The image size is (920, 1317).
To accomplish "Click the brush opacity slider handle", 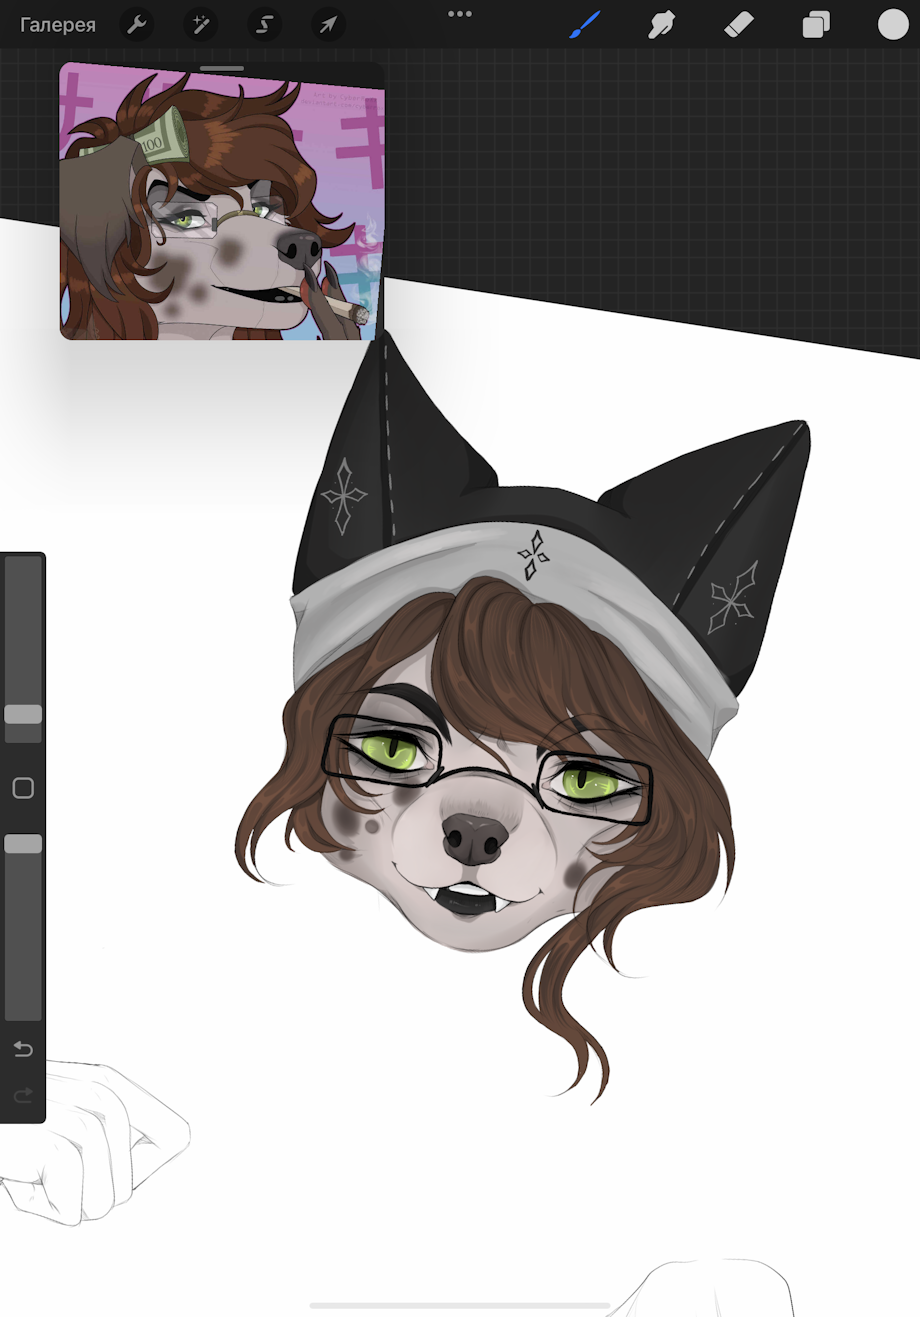I will (x=23, y=844).
